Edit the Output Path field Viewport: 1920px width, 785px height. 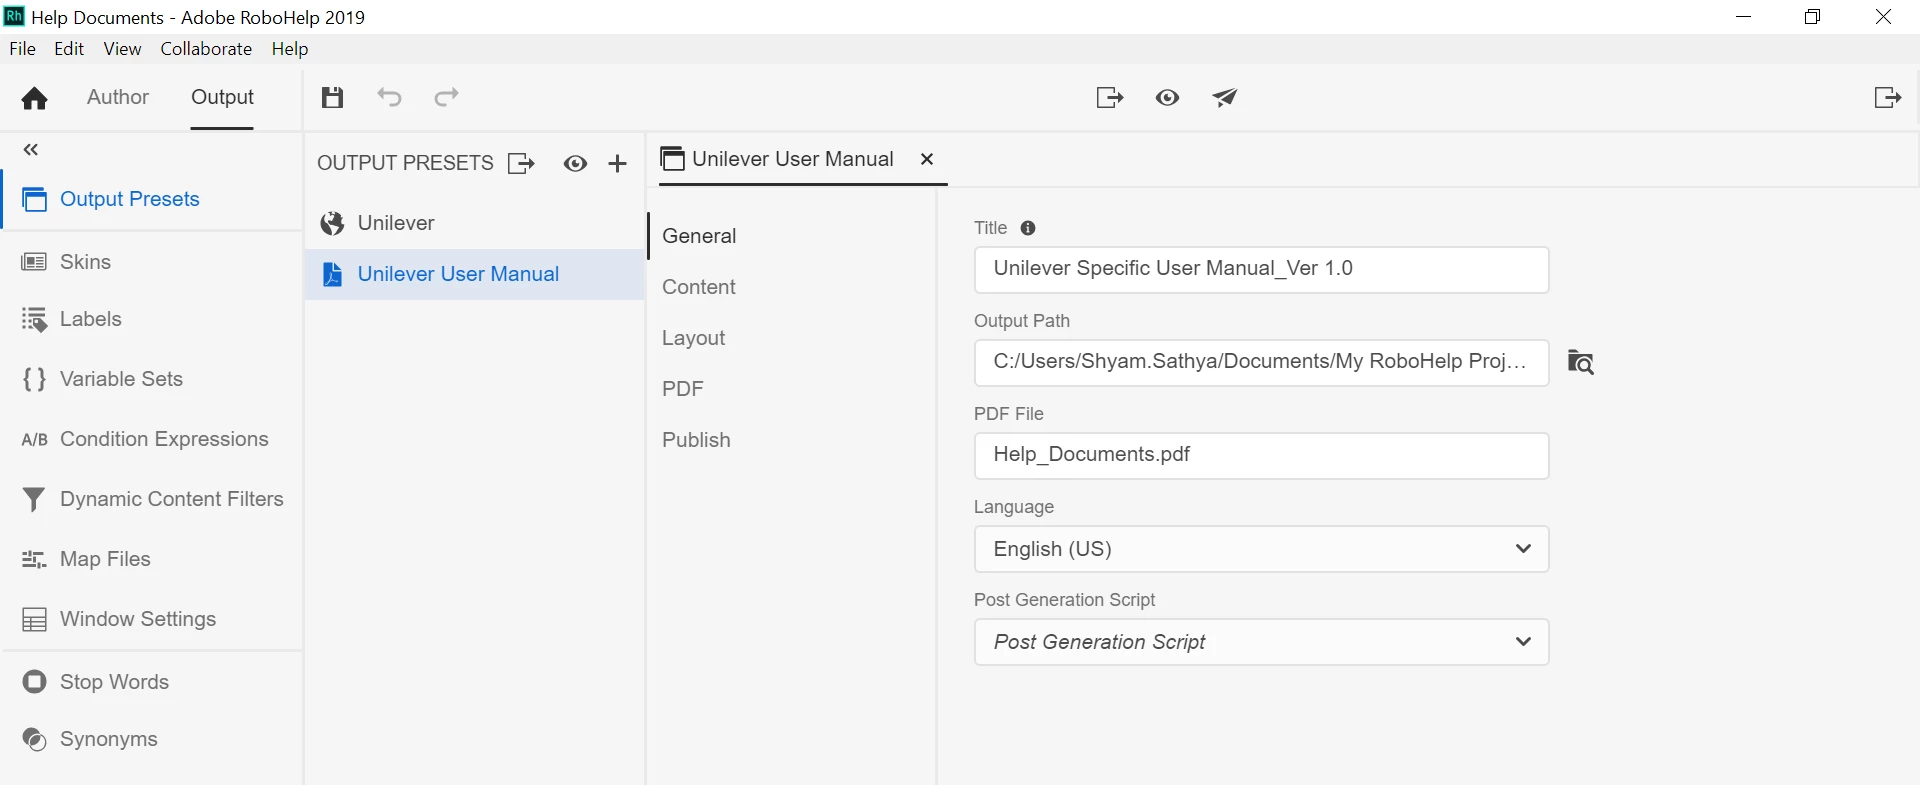pyautogui.click(x=1261, y=362)
